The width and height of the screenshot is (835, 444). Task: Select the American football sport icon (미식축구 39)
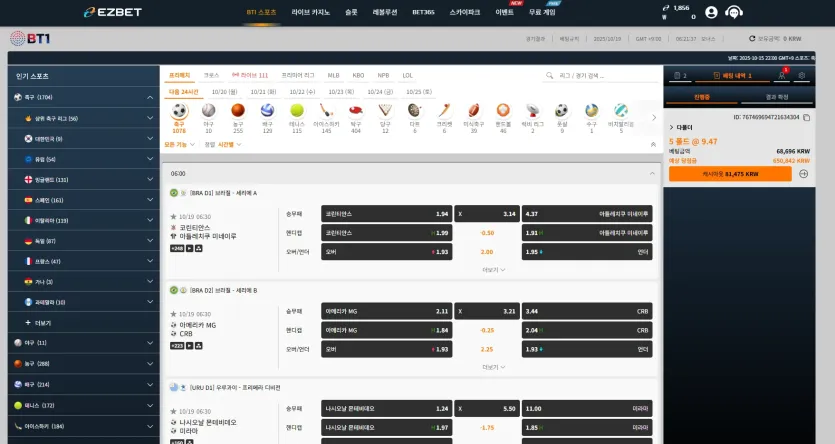coord(473,110)
